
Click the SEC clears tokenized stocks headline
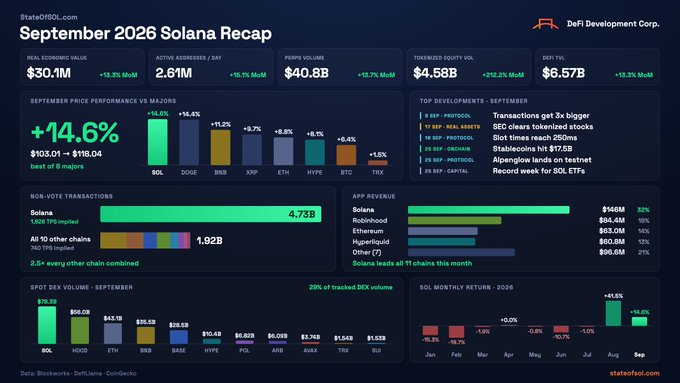click(x=543, y=127)
